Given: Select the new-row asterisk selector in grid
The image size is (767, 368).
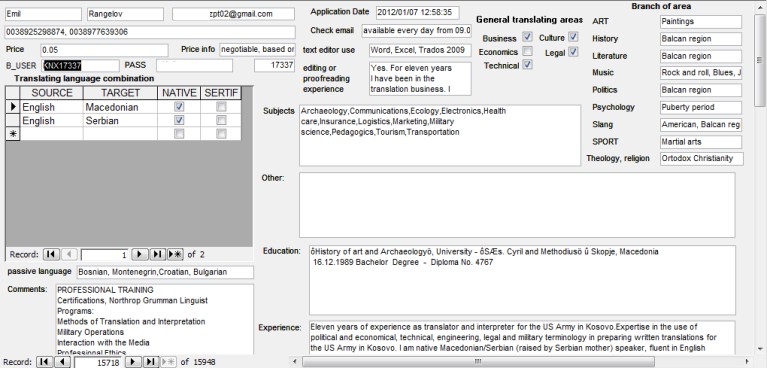Looking at the screenshot, I should pyautogui.click(x=13, y=134).
